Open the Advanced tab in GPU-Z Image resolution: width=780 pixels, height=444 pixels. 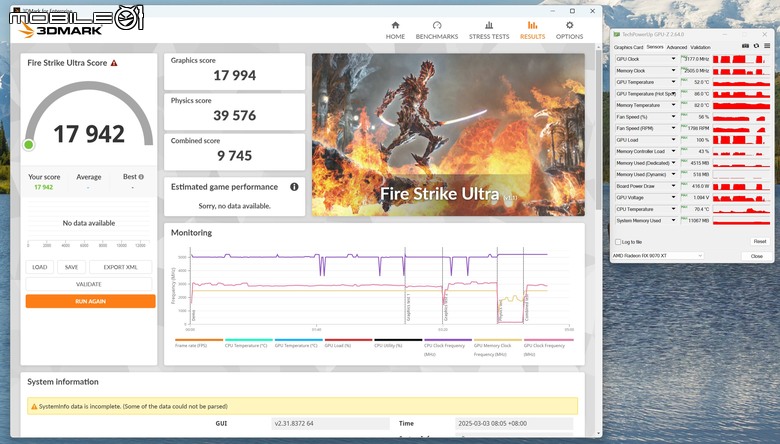pos(677,47)
